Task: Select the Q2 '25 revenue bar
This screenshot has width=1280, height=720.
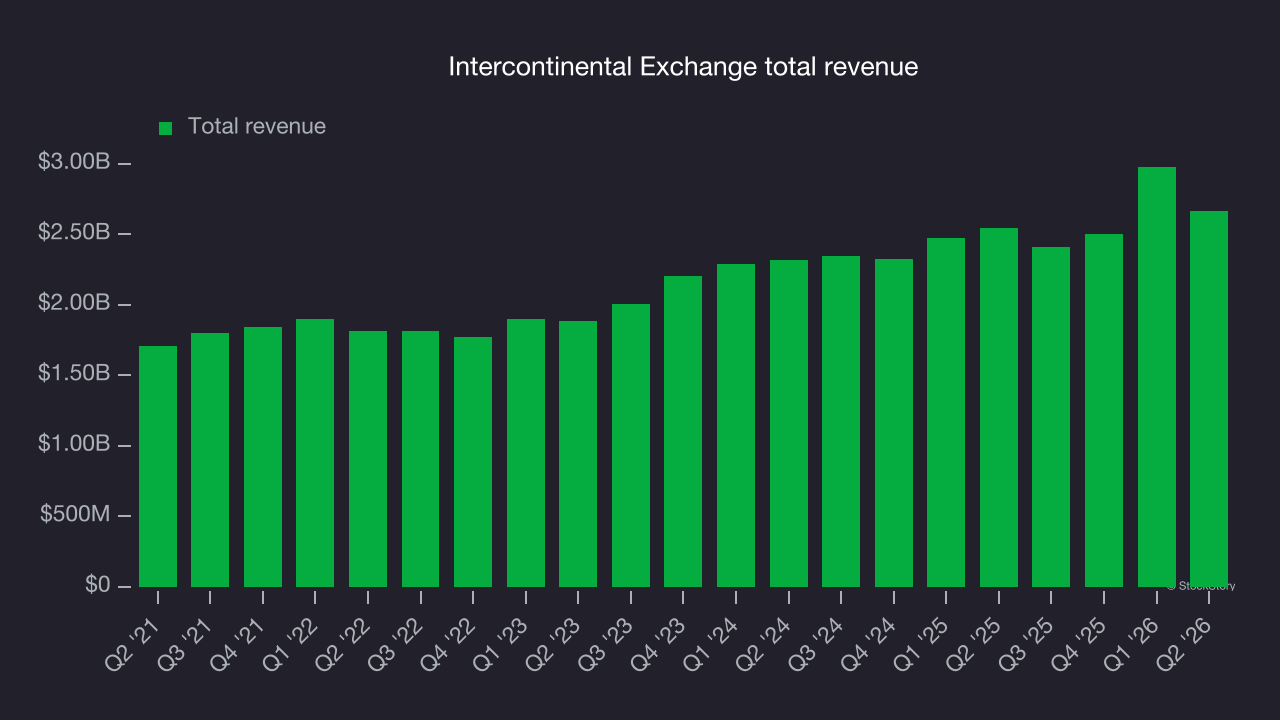Action: coord(999,407)
